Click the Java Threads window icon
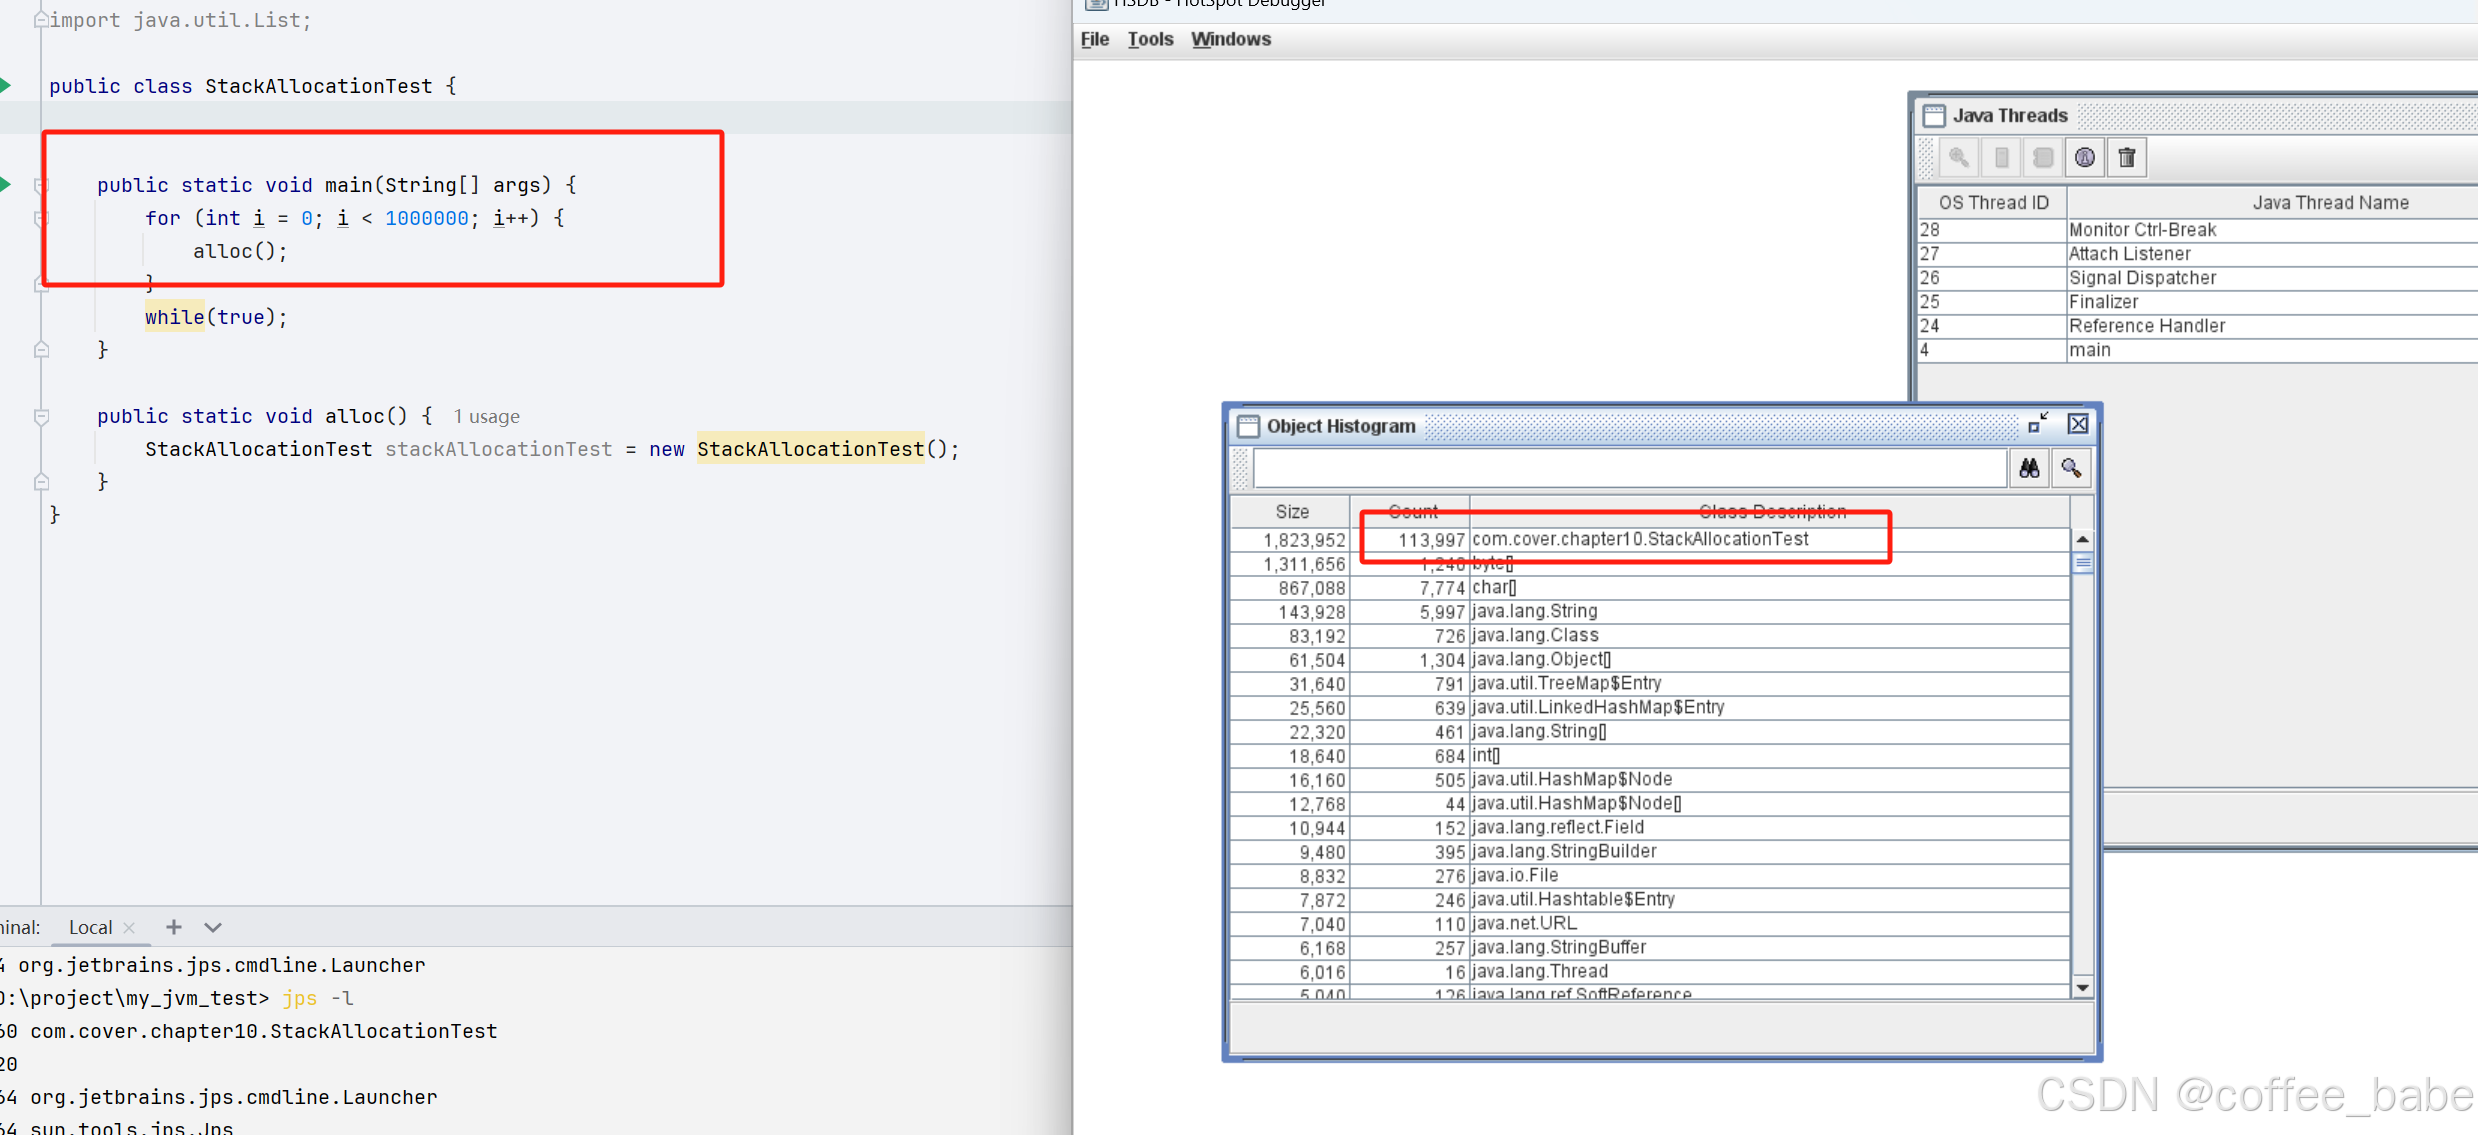The image size is (2478, 1135). (x=1934, y=116)
